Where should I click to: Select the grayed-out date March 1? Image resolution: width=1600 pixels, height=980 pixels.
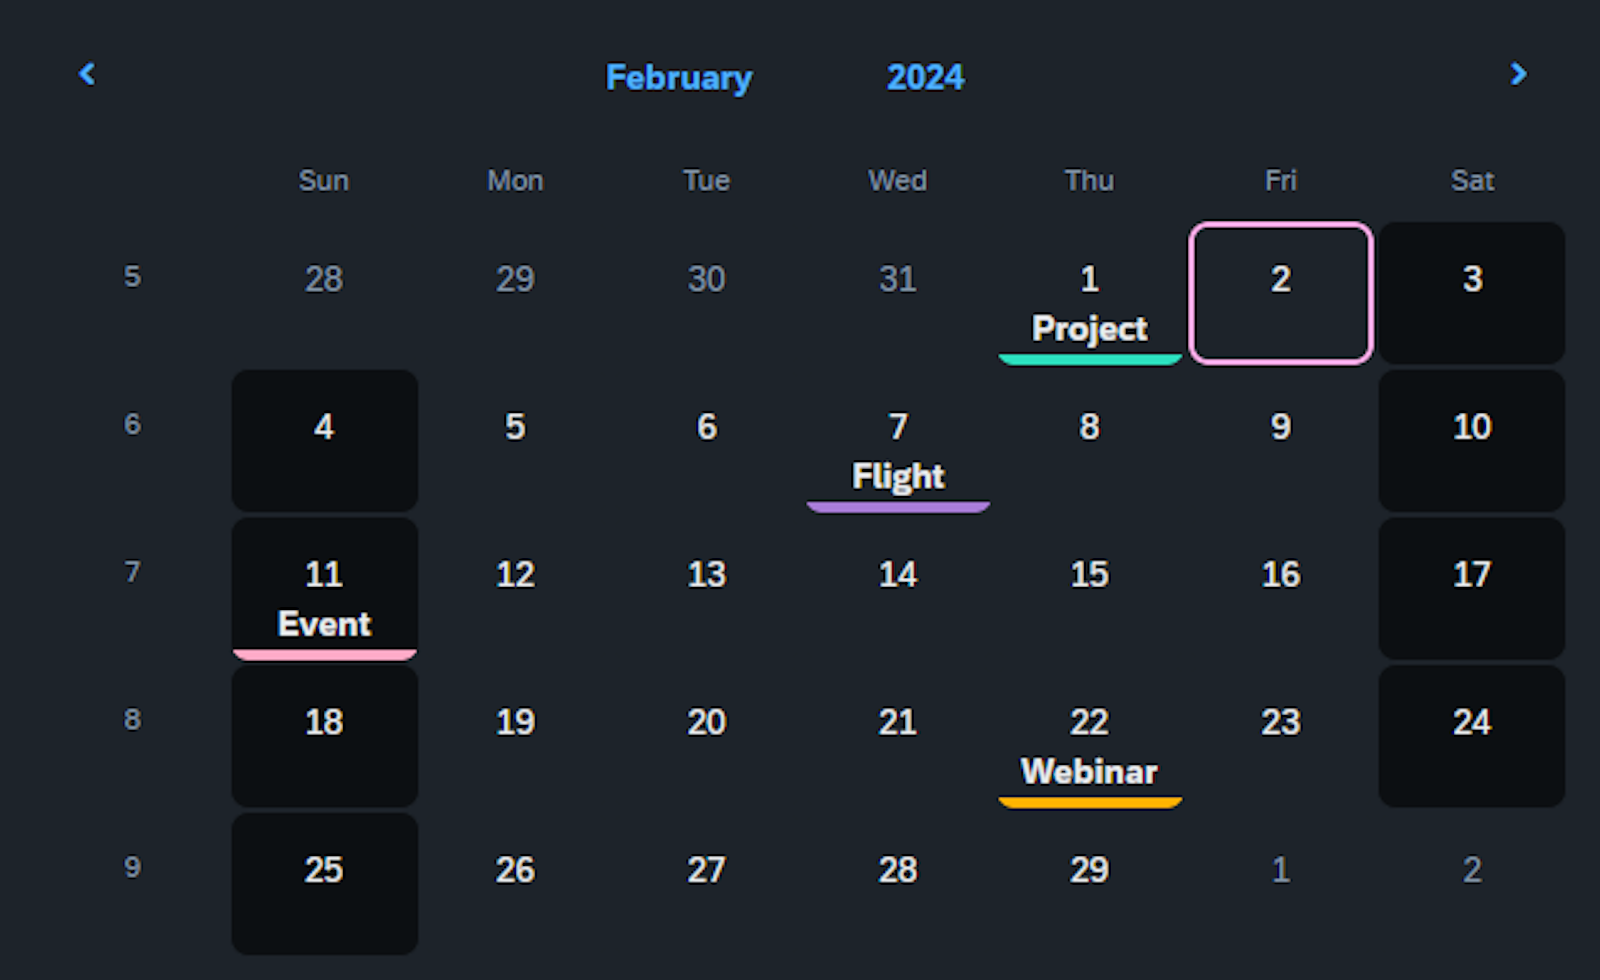pos(1281,870)
